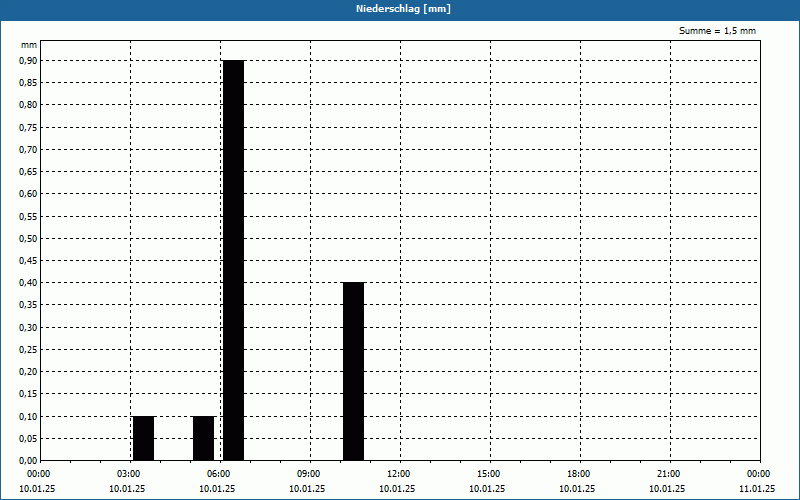
Task: Click the mm unit label on y-axis
Action: (29, 45)
